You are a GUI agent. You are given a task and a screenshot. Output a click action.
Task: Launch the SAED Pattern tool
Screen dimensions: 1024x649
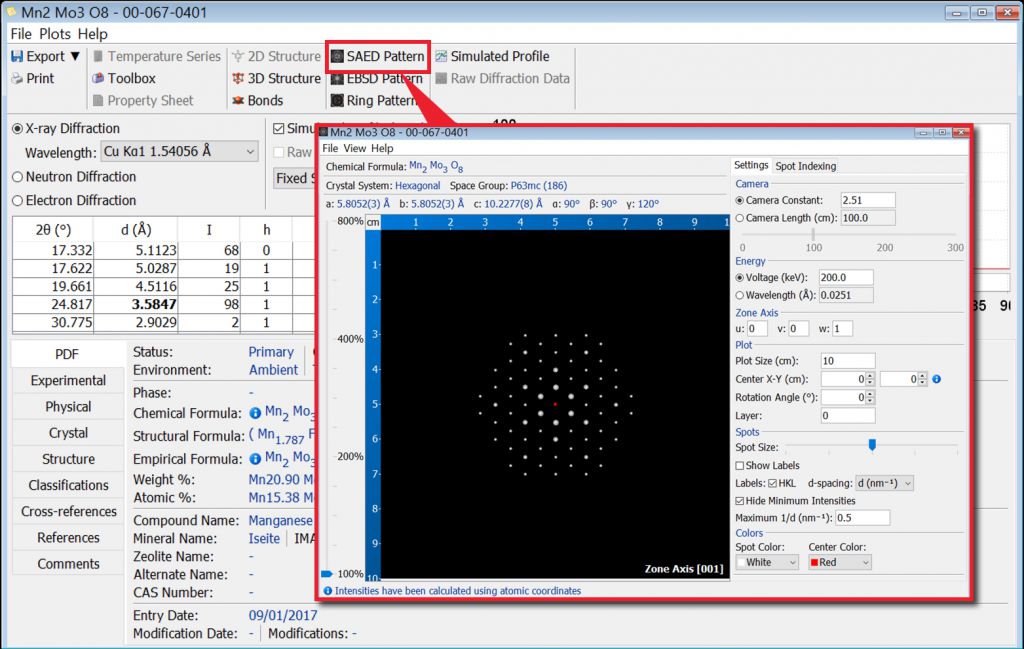tap(377, 56)
